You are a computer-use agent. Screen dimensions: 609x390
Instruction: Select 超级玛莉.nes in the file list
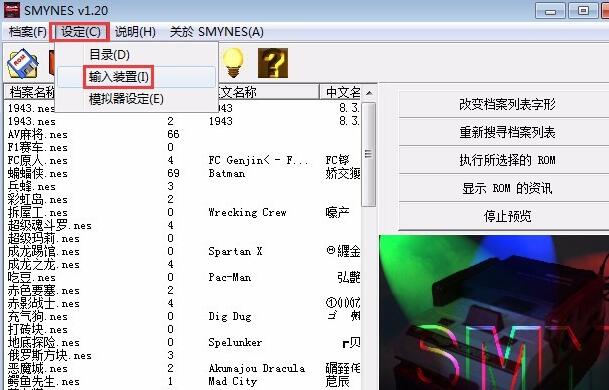(44, 239)
